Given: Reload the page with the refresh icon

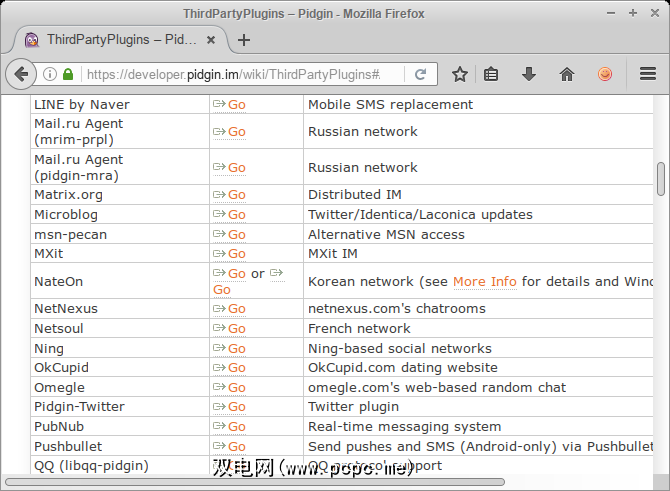Looking at the screenshot, I should pyautogui.click(x=421, y=74).
